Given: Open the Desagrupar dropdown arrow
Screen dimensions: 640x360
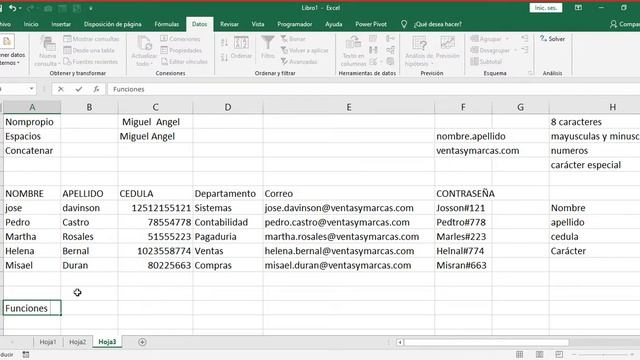Looking at the screenshot, I should [516, 50].
